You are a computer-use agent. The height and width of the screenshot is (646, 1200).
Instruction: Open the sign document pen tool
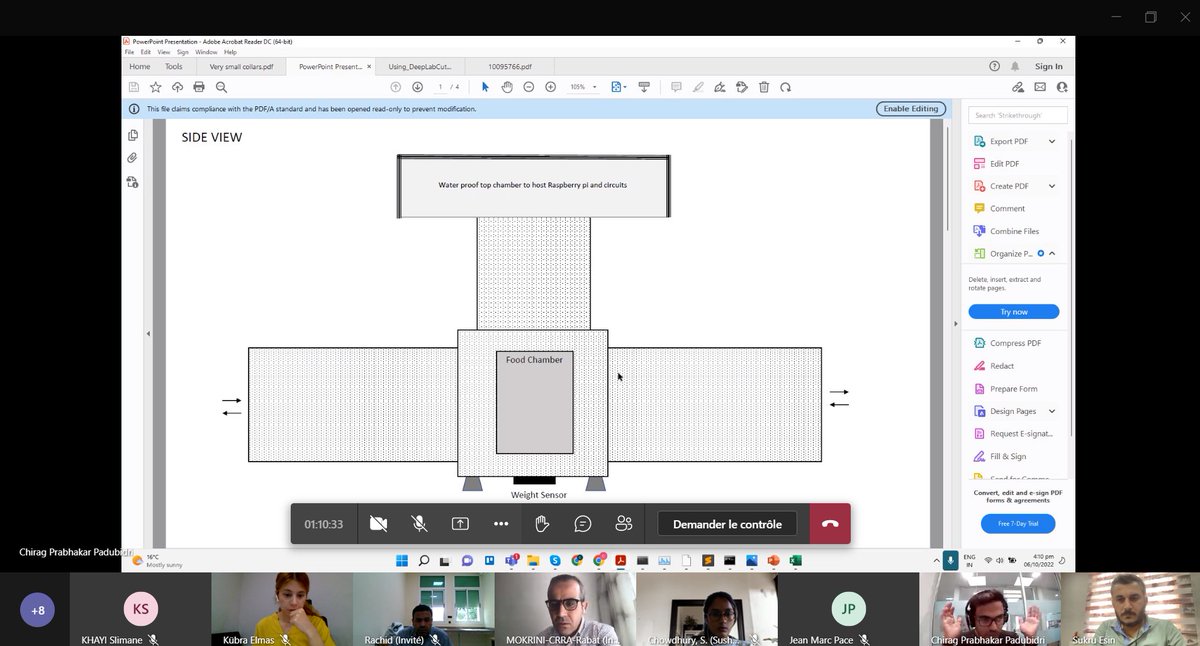click(721, 87)
